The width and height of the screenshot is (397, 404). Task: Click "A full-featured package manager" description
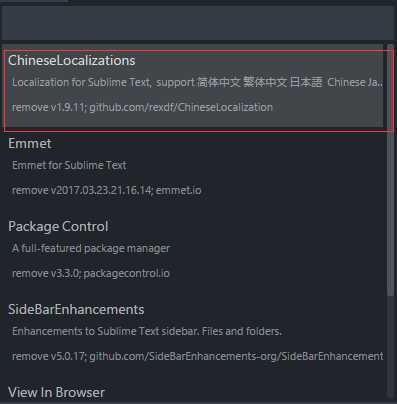tap(91, 248)
